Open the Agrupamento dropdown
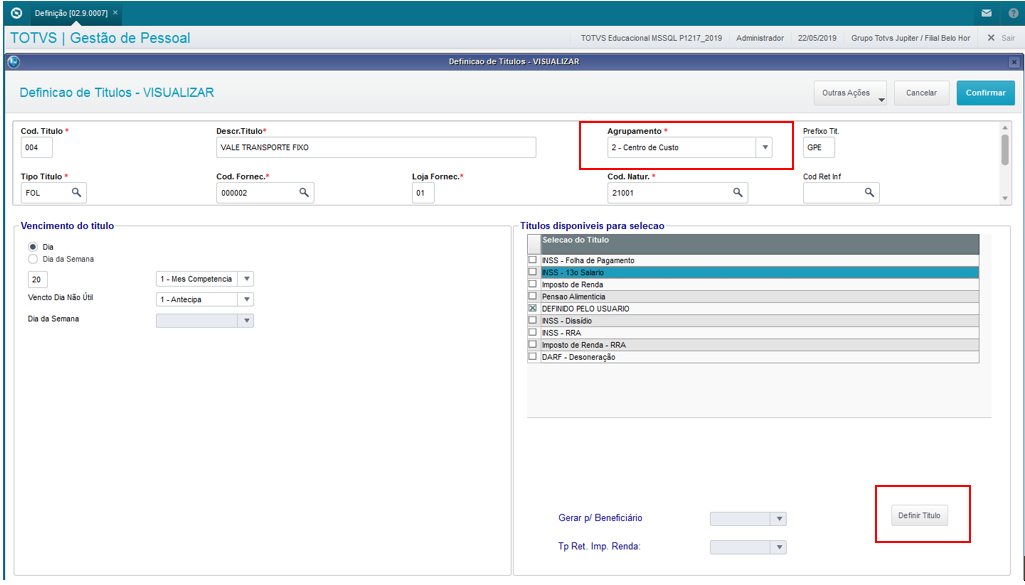Image resolution: width=1025 pixels, height=585 pixels. pos(765,147)
